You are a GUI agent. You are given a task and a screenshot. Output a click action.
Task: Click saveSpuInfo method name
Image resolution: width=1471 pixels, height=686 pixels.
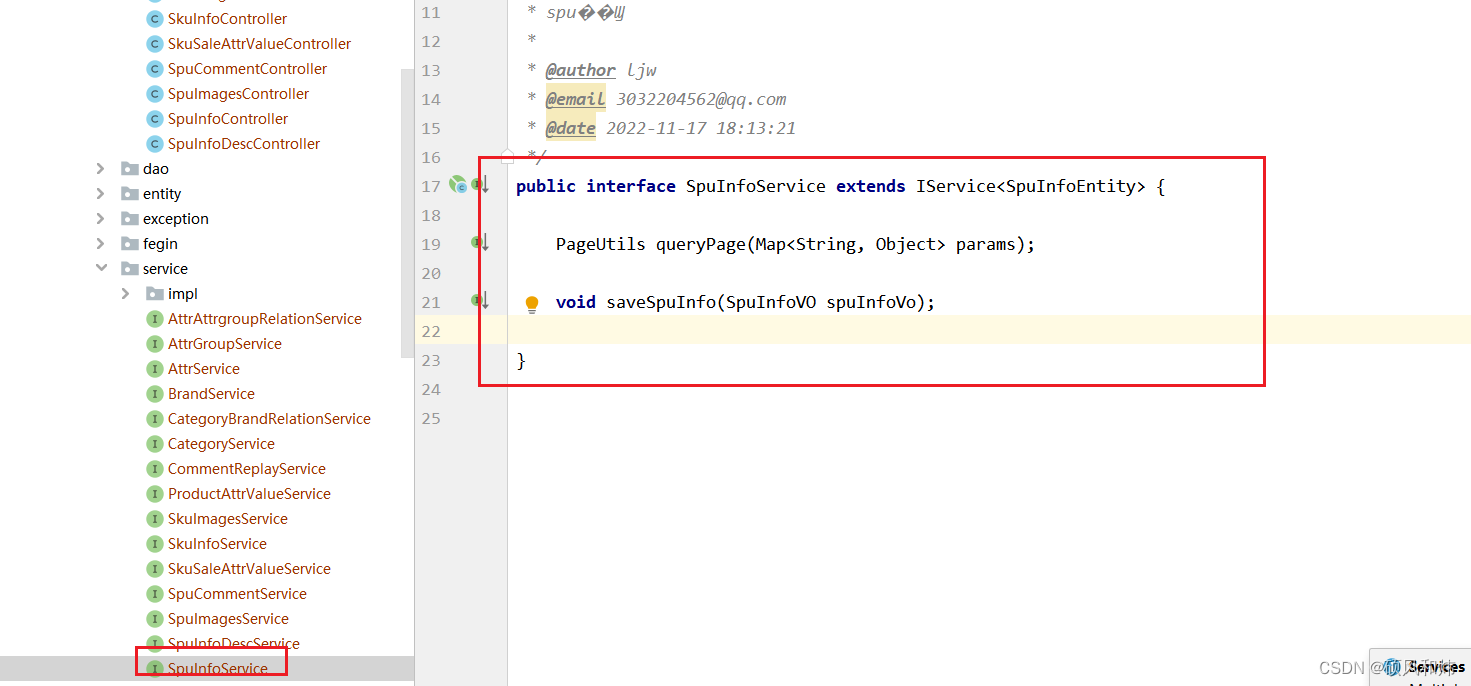661,302
